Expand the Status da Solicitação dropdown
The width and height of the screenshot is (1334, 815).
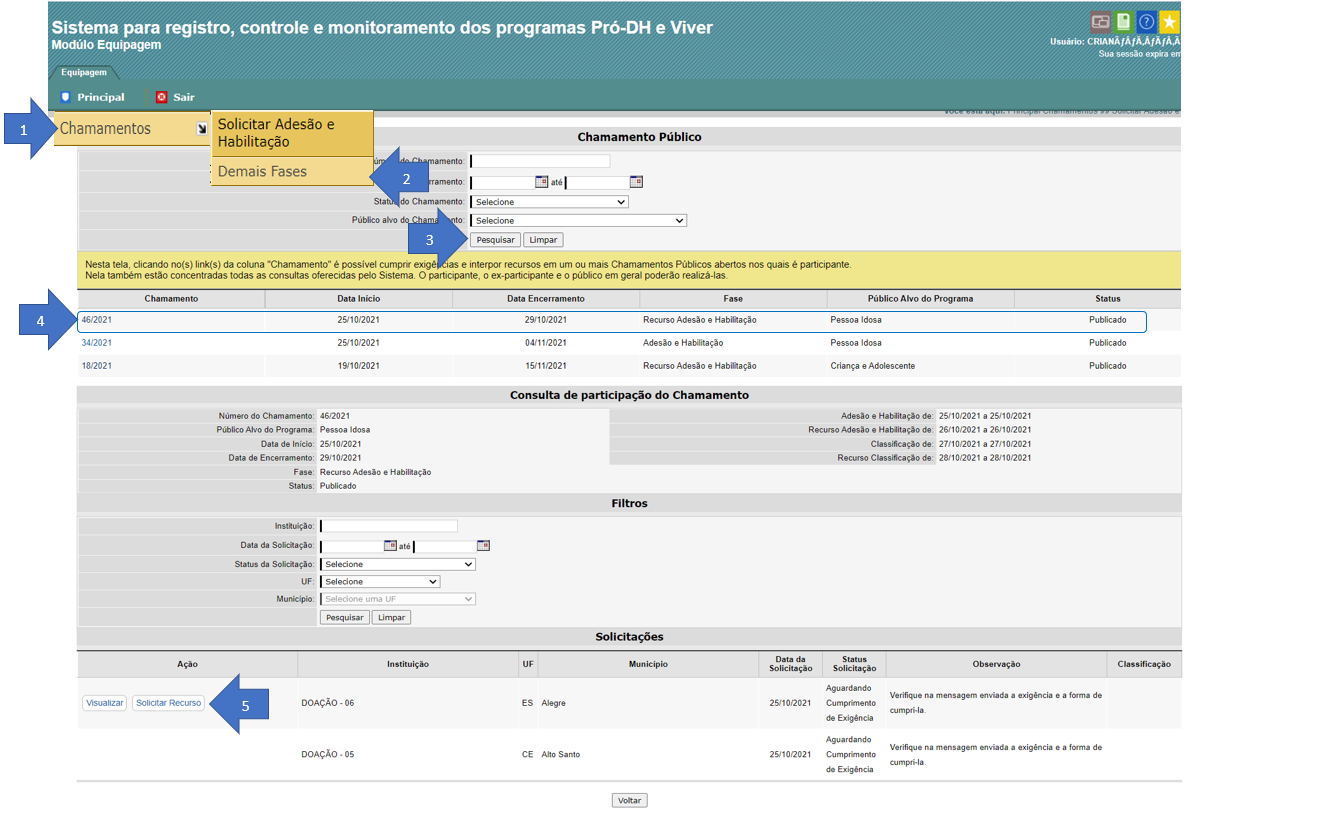pos(397,564)
